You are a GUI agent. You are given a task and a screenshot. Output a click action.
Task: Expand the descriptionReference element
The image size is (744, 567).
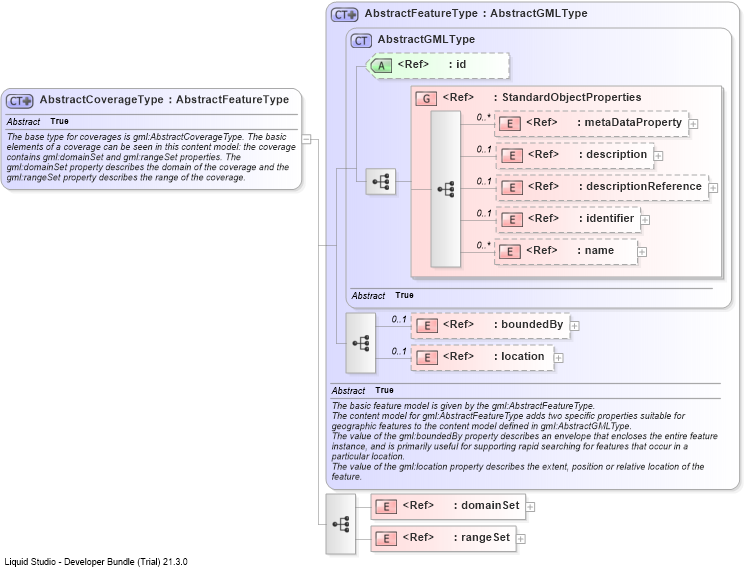[713, 188]
